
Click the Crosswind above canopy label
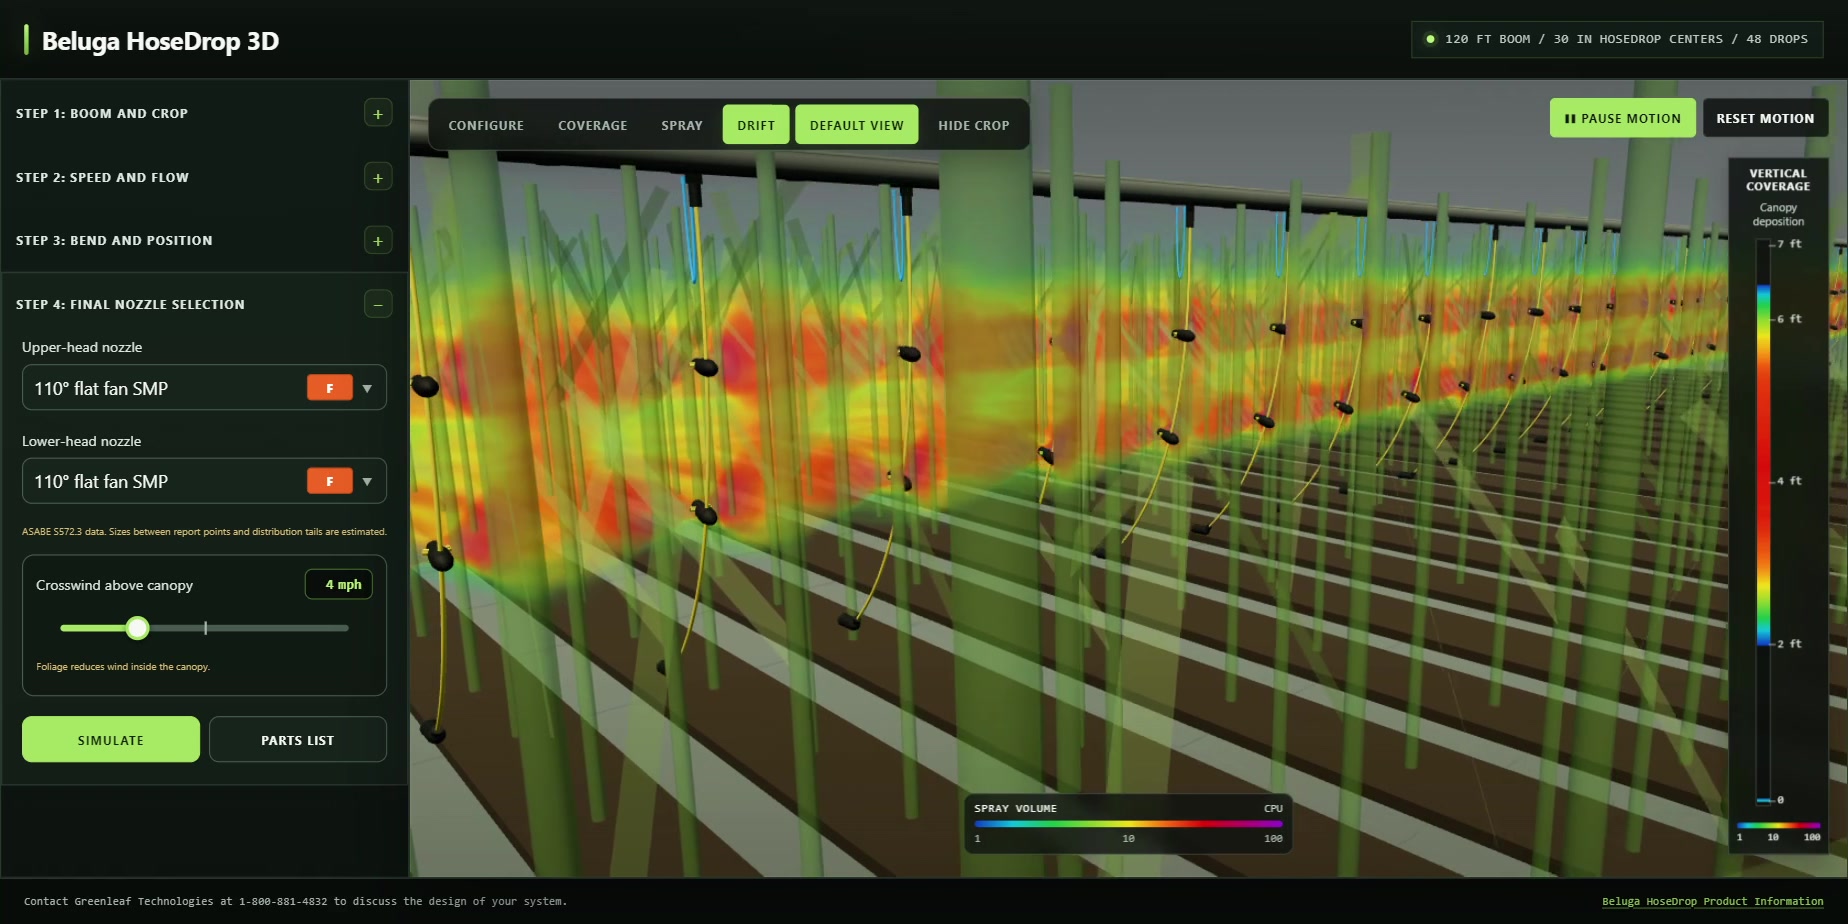tap(115, 585)
